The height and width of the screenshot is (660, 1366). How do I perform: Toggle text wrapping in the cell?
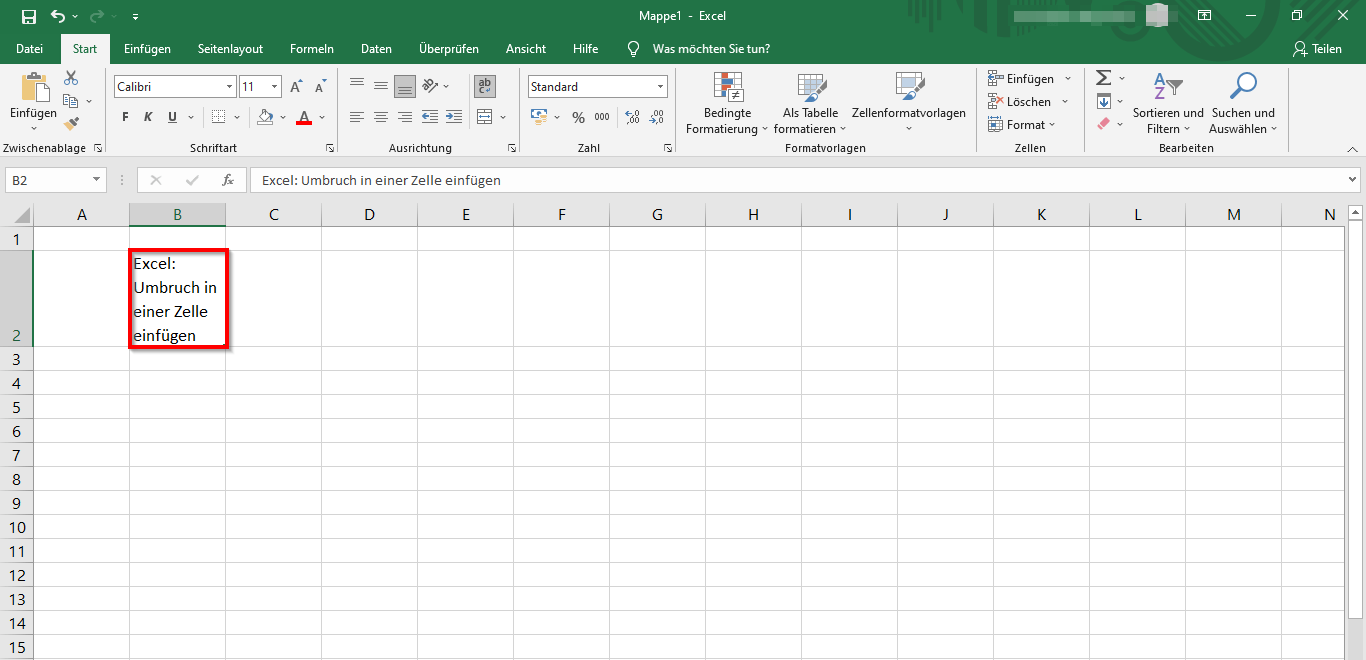(x=485, y=87)
